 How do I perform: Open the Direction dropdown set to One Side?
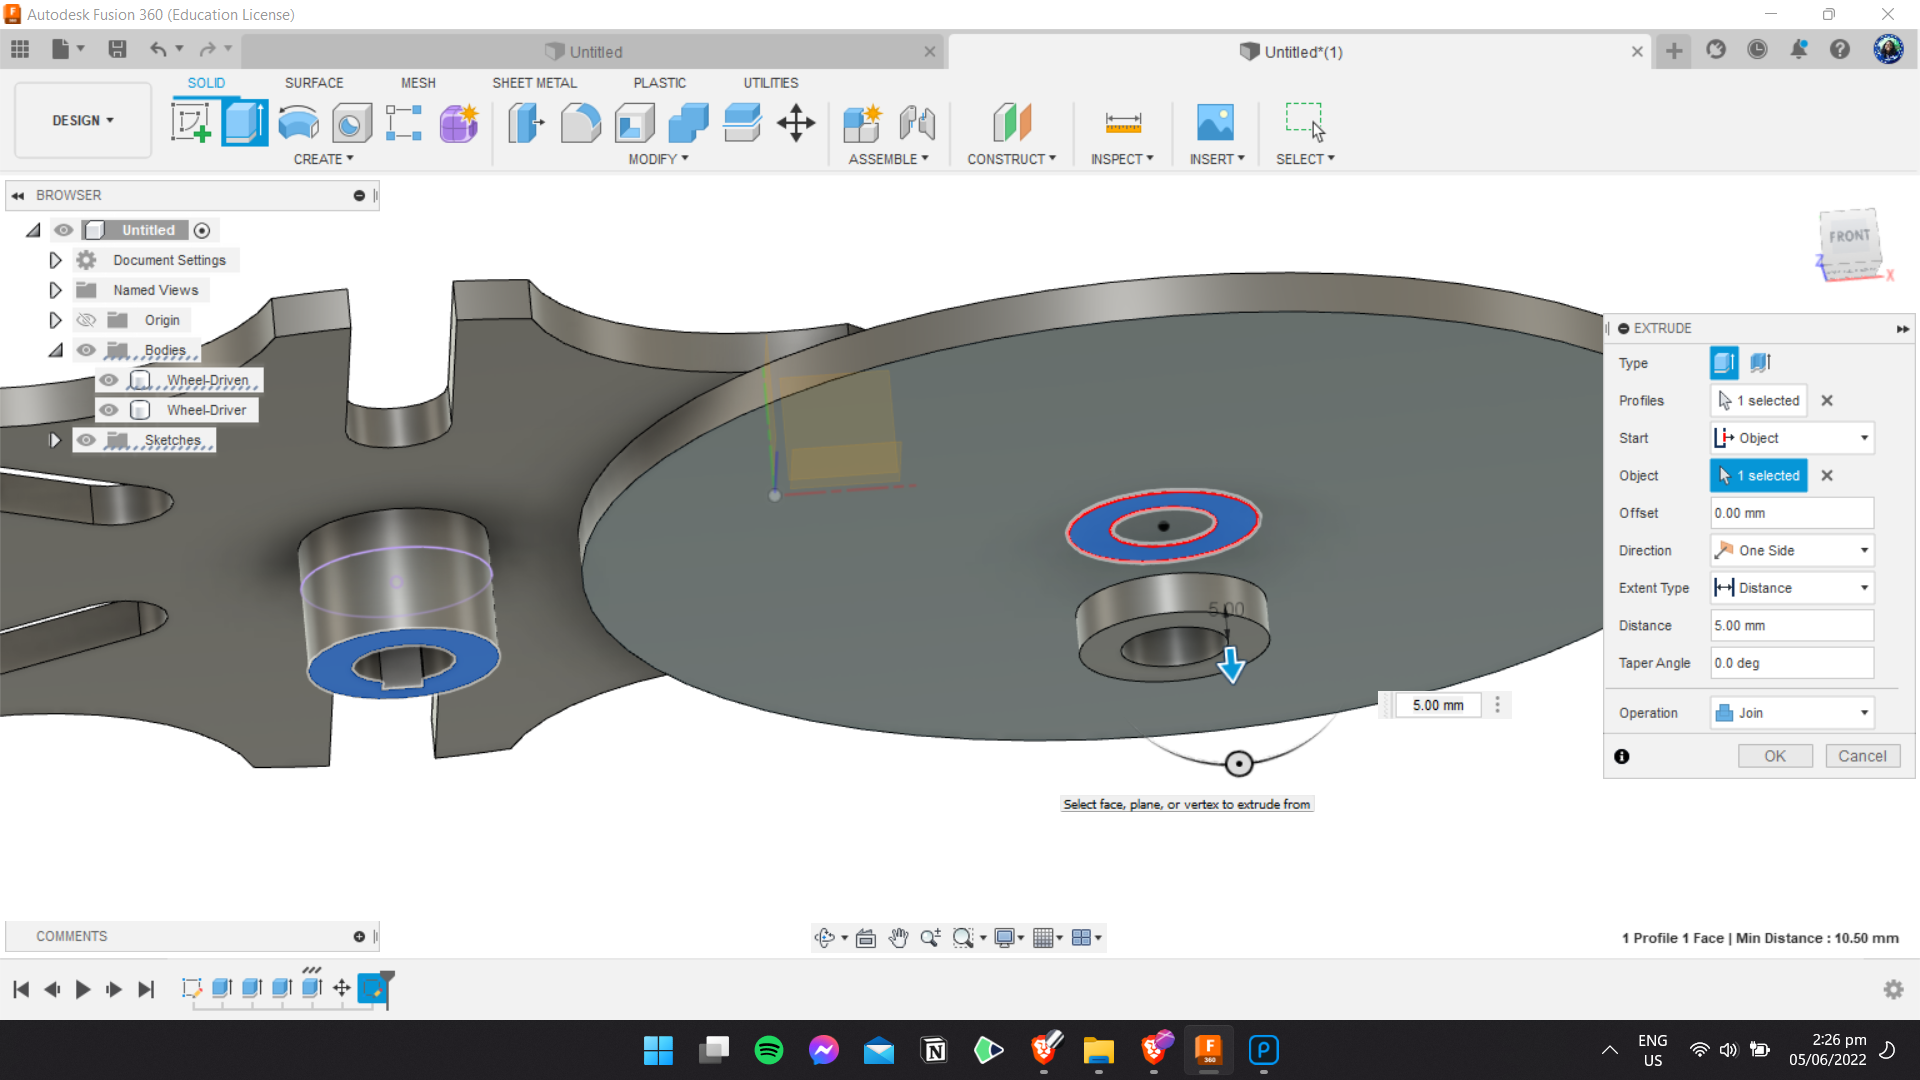point(1791,551)
